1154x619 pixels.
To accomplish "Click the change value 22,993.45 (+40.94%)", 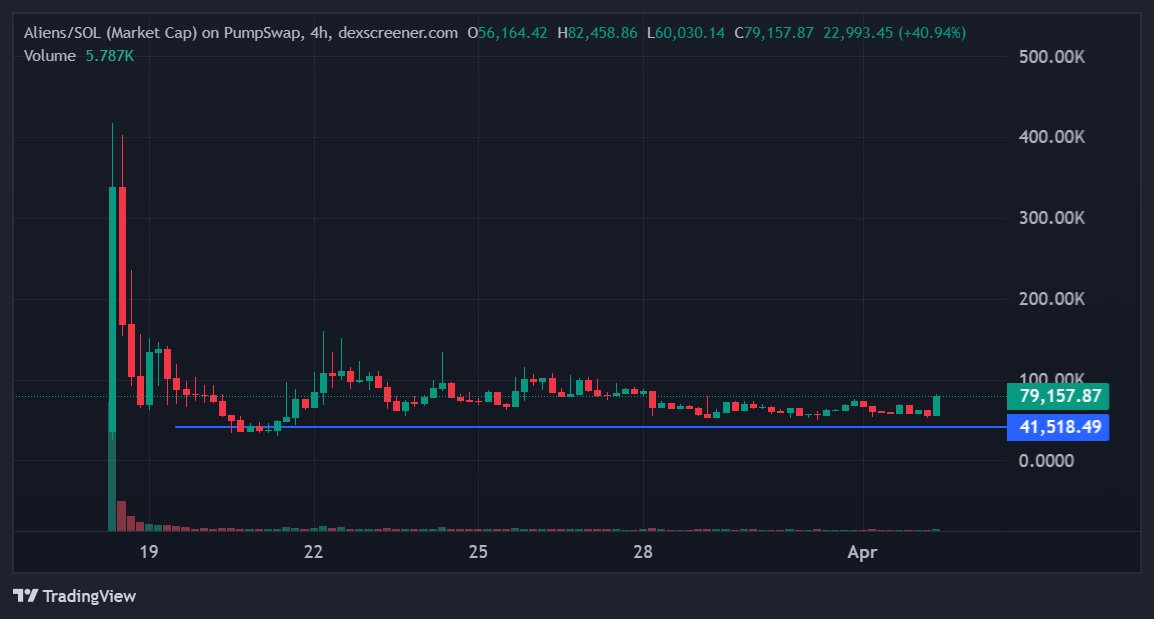I will click(x=894, y=32).
